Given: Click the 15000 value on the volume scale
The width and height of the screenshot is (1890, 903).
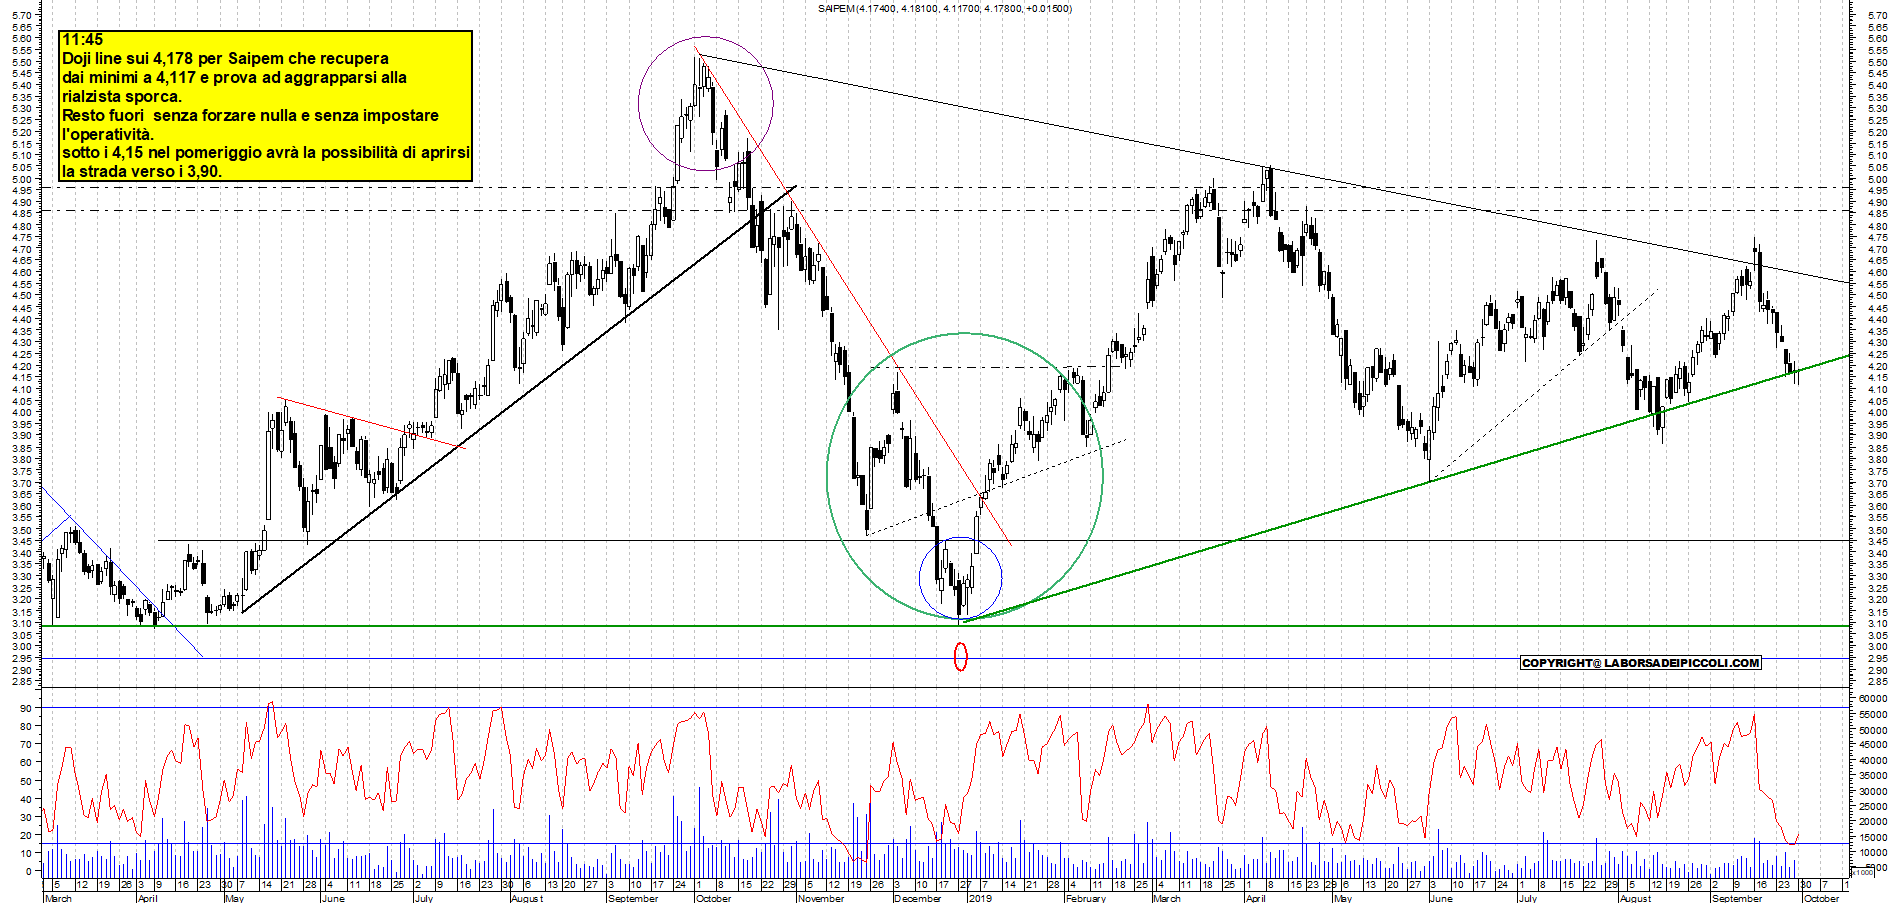Looking at the screenshot, I should pyautogui.click(x=1872, y=838).
